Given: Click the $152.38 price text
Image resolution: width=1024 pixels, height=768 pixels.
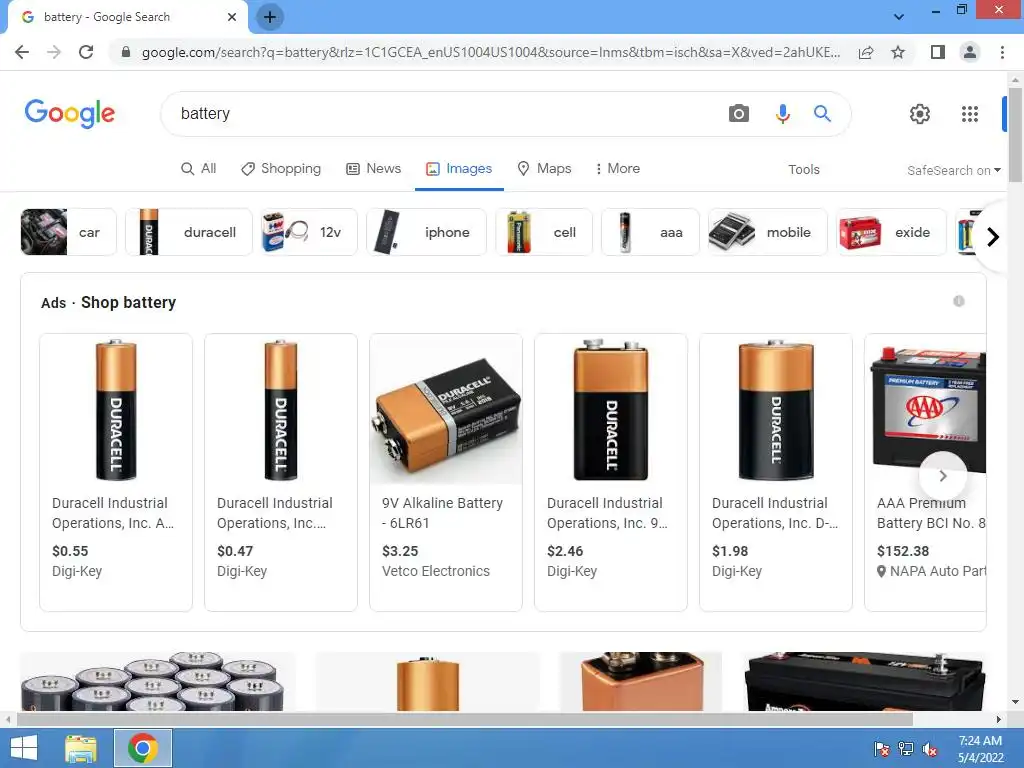Looking at the screenshot, I should [x=903, y=551].
